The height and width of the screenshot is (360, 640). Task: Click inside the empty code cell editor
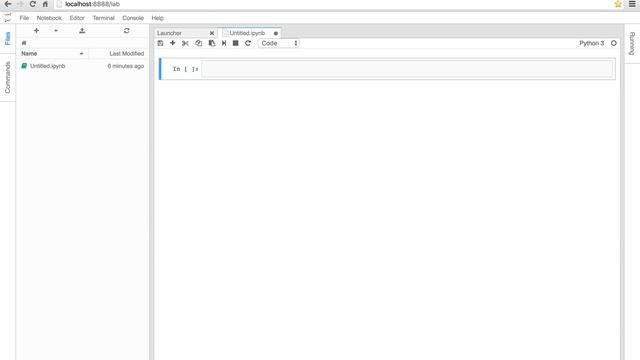point(407,69)
